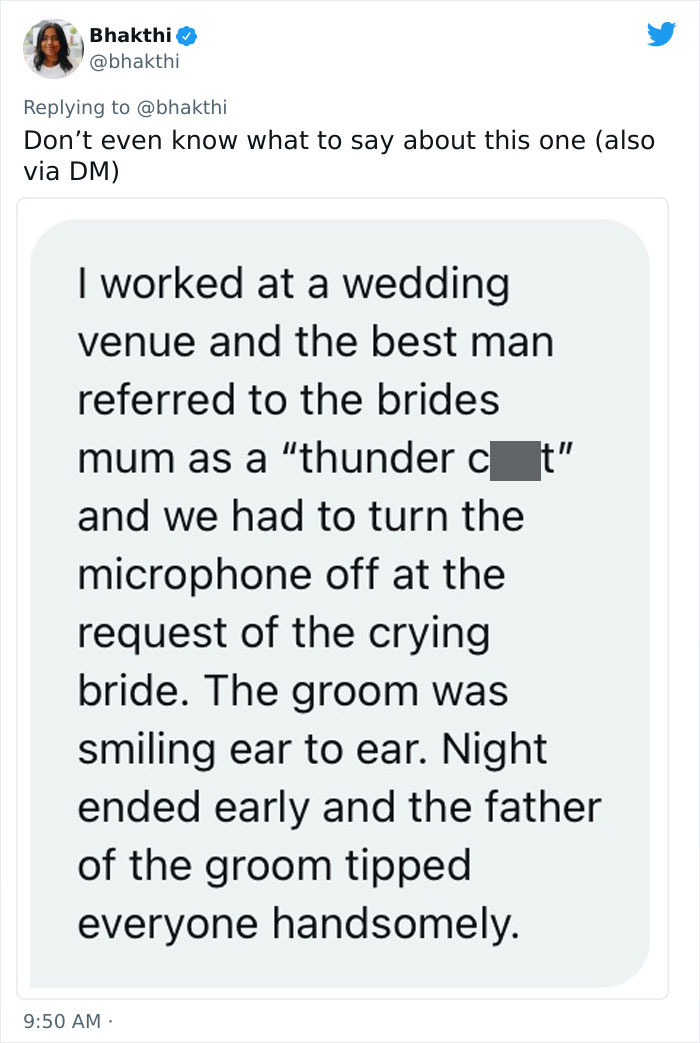Viewport: 700px width, 1043px height.
Task: Open Bhakthi's profile picture
Action: coord(51,48)
